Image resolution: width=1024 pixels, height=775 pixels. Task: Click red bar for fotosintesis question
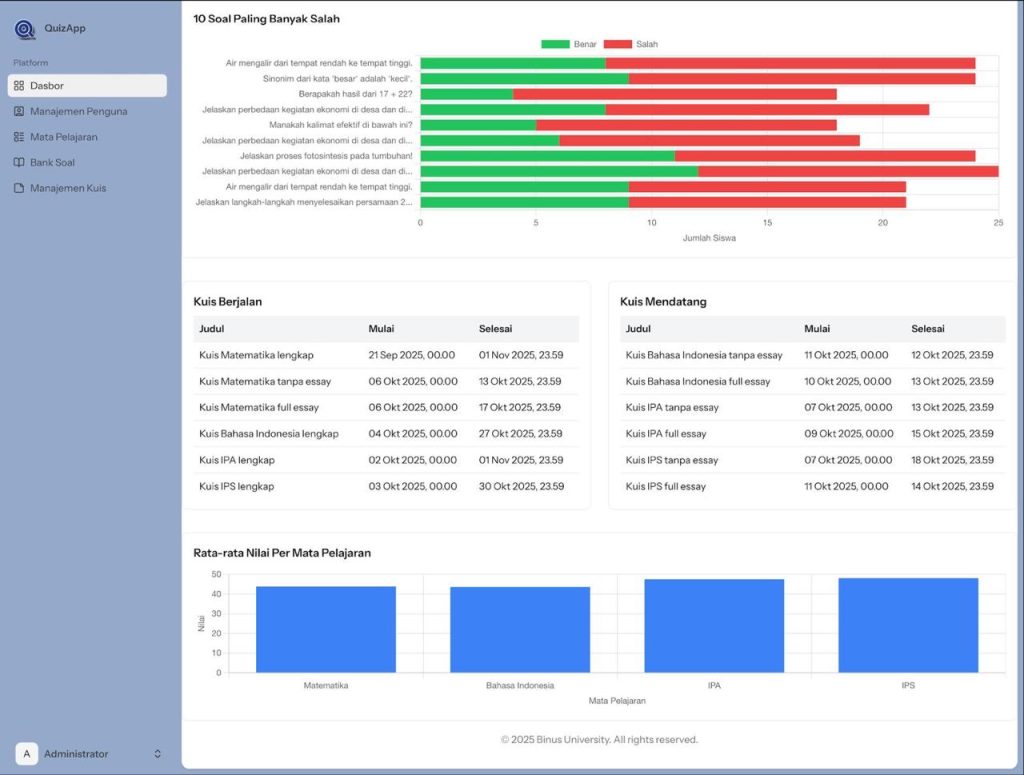[x=824, y=156]
